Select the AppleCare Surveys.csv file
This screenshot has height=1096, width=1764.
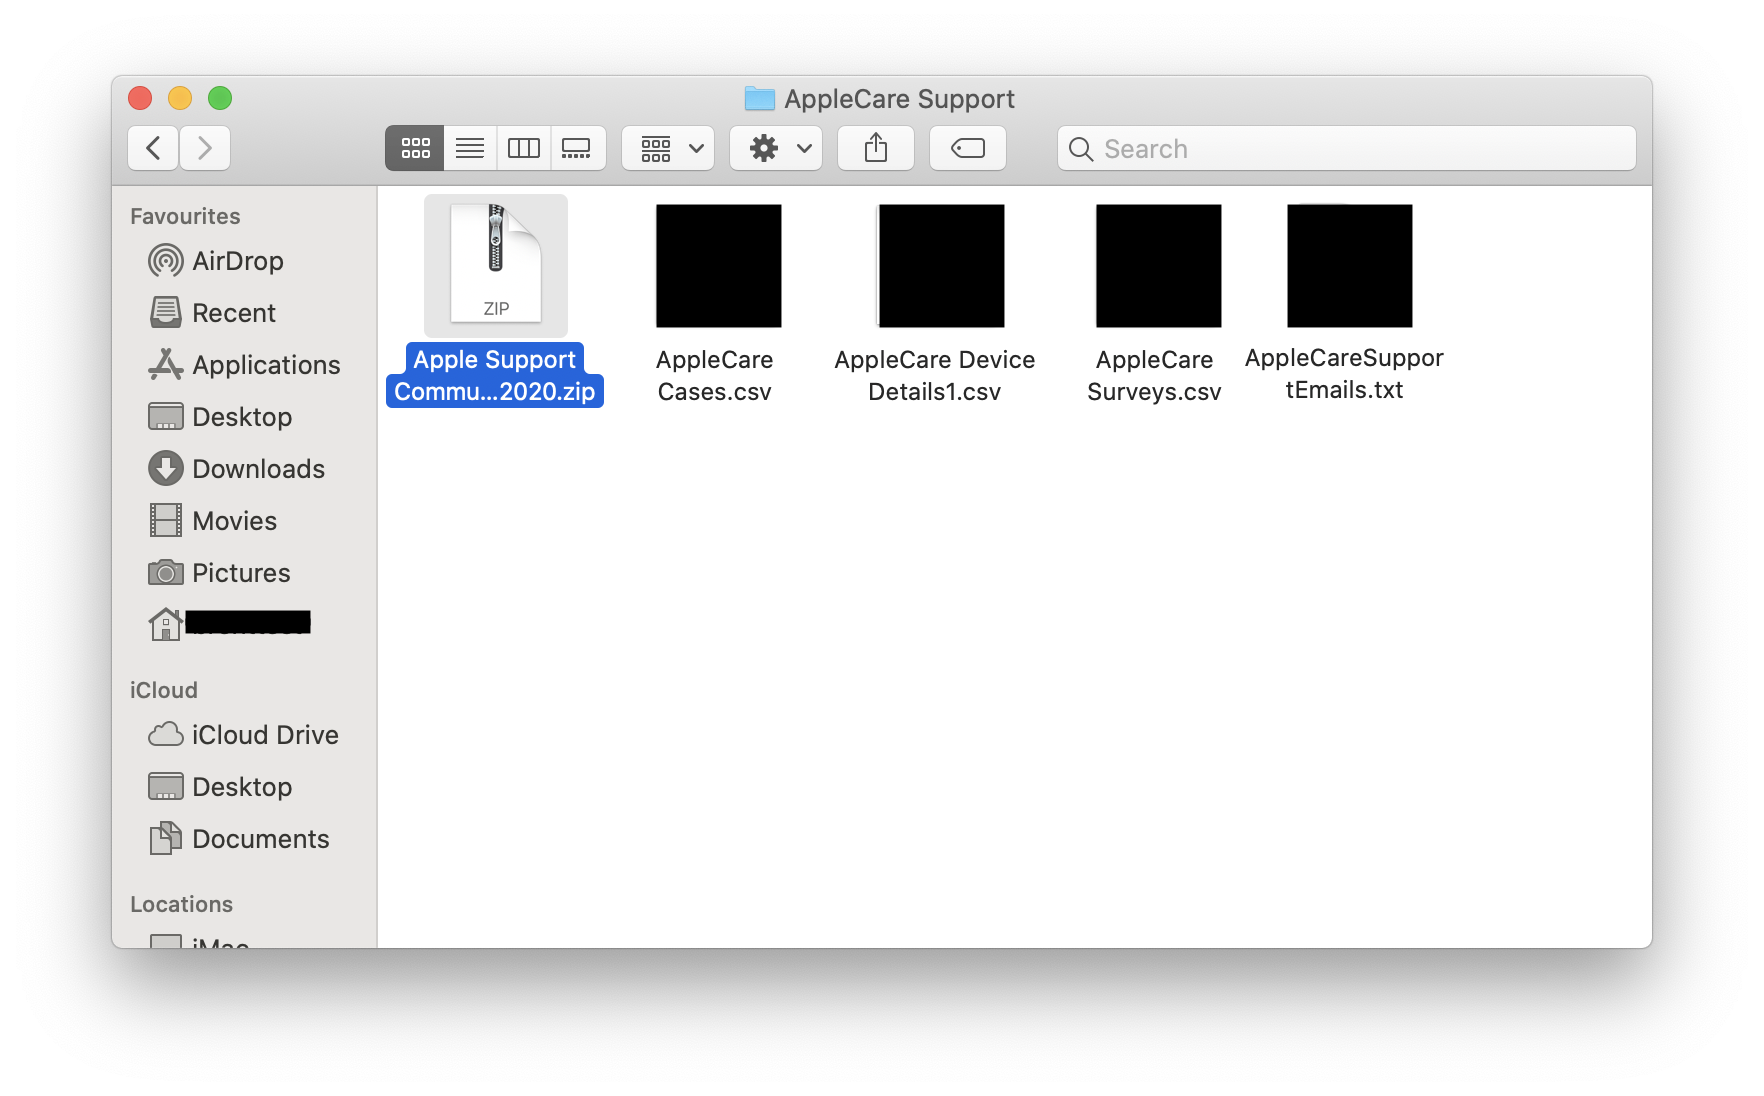coord(1158,266)
